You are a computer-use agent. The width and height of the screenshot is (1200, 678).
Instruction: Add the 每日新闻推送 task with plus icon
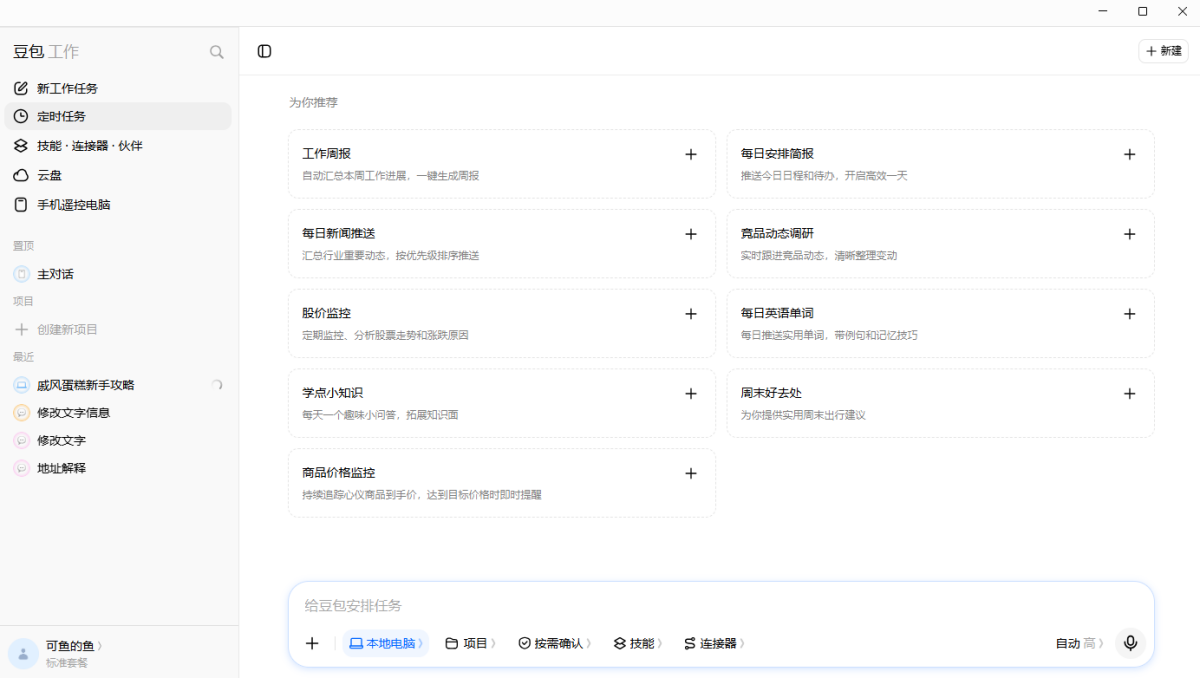tap(690, 234)
